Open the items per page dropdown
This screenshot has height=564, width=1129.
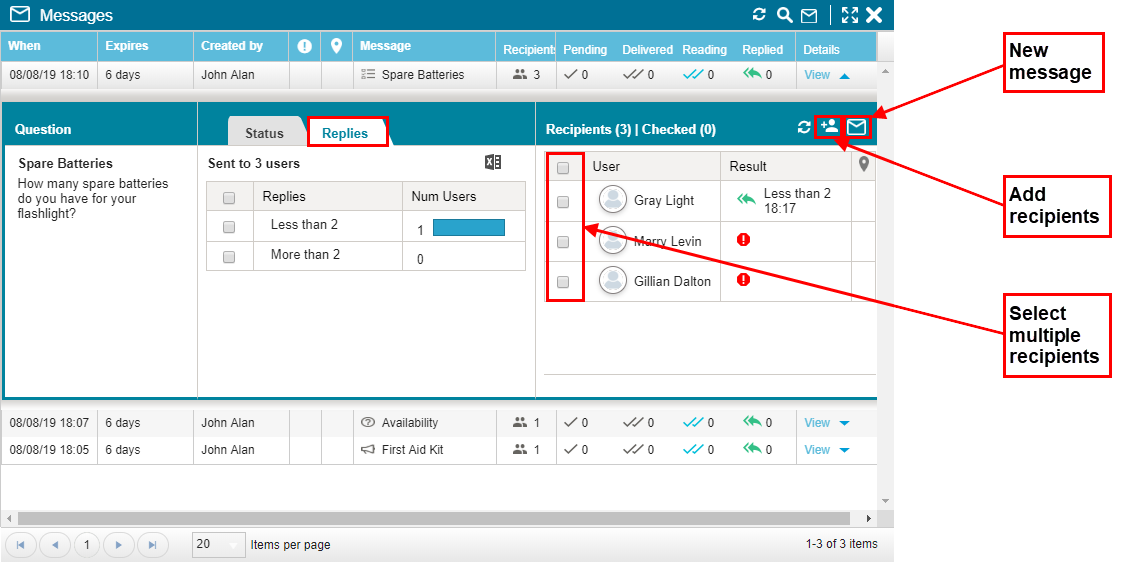point(218,545)
